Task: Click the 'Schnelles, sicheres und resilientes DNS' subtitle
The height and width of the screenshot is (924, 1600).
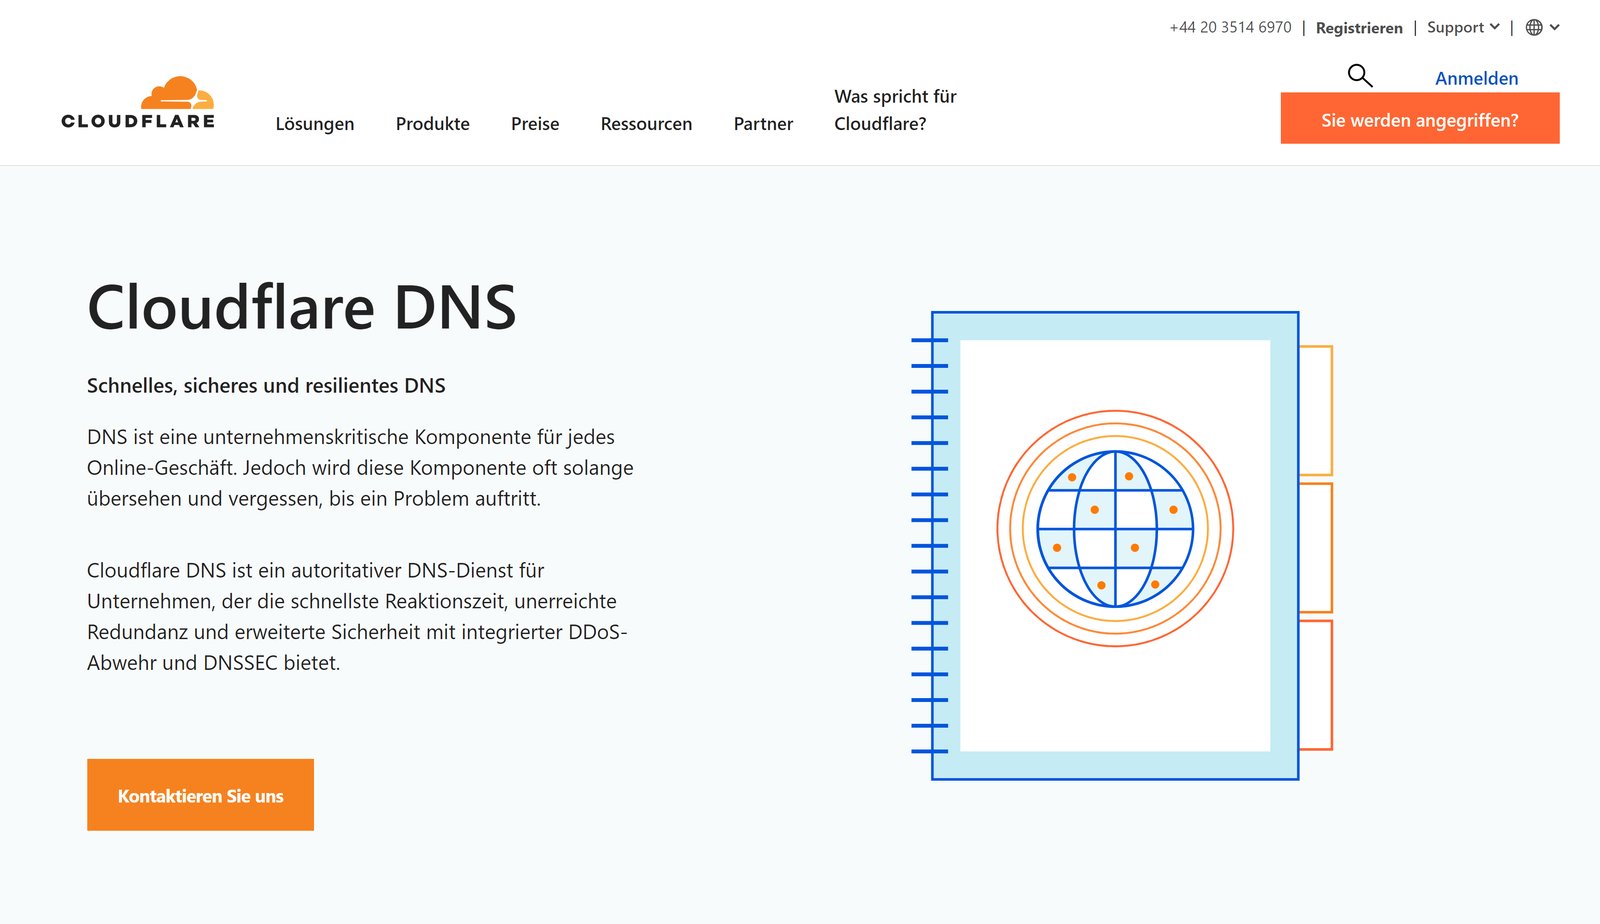Action: (x=266, y=385)
